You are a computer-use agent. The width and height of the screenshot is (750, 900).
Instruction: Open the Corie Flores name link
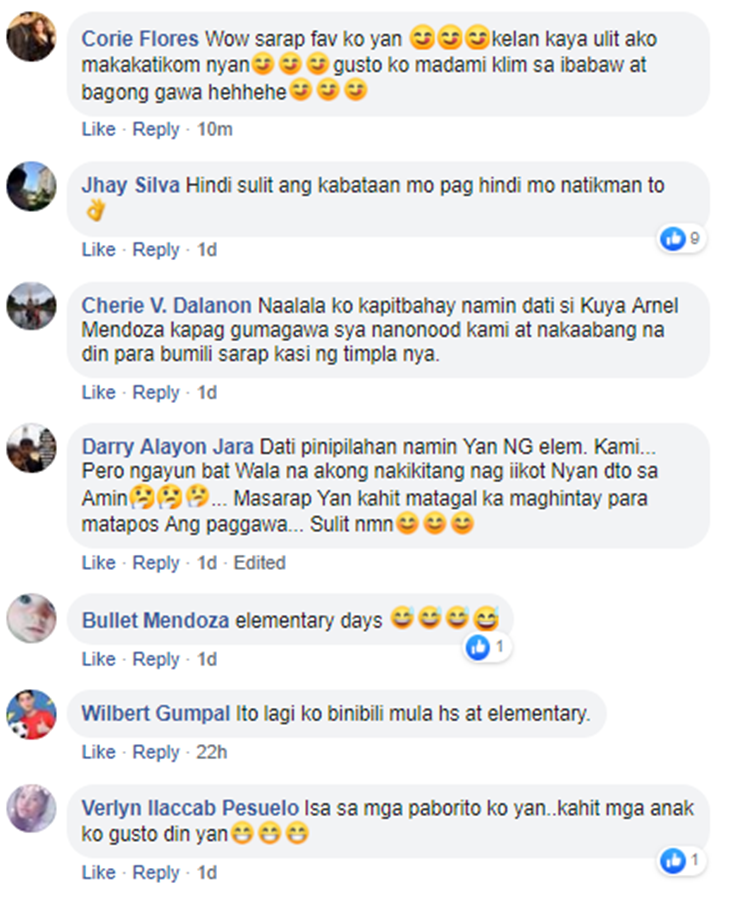click(140, 39)
